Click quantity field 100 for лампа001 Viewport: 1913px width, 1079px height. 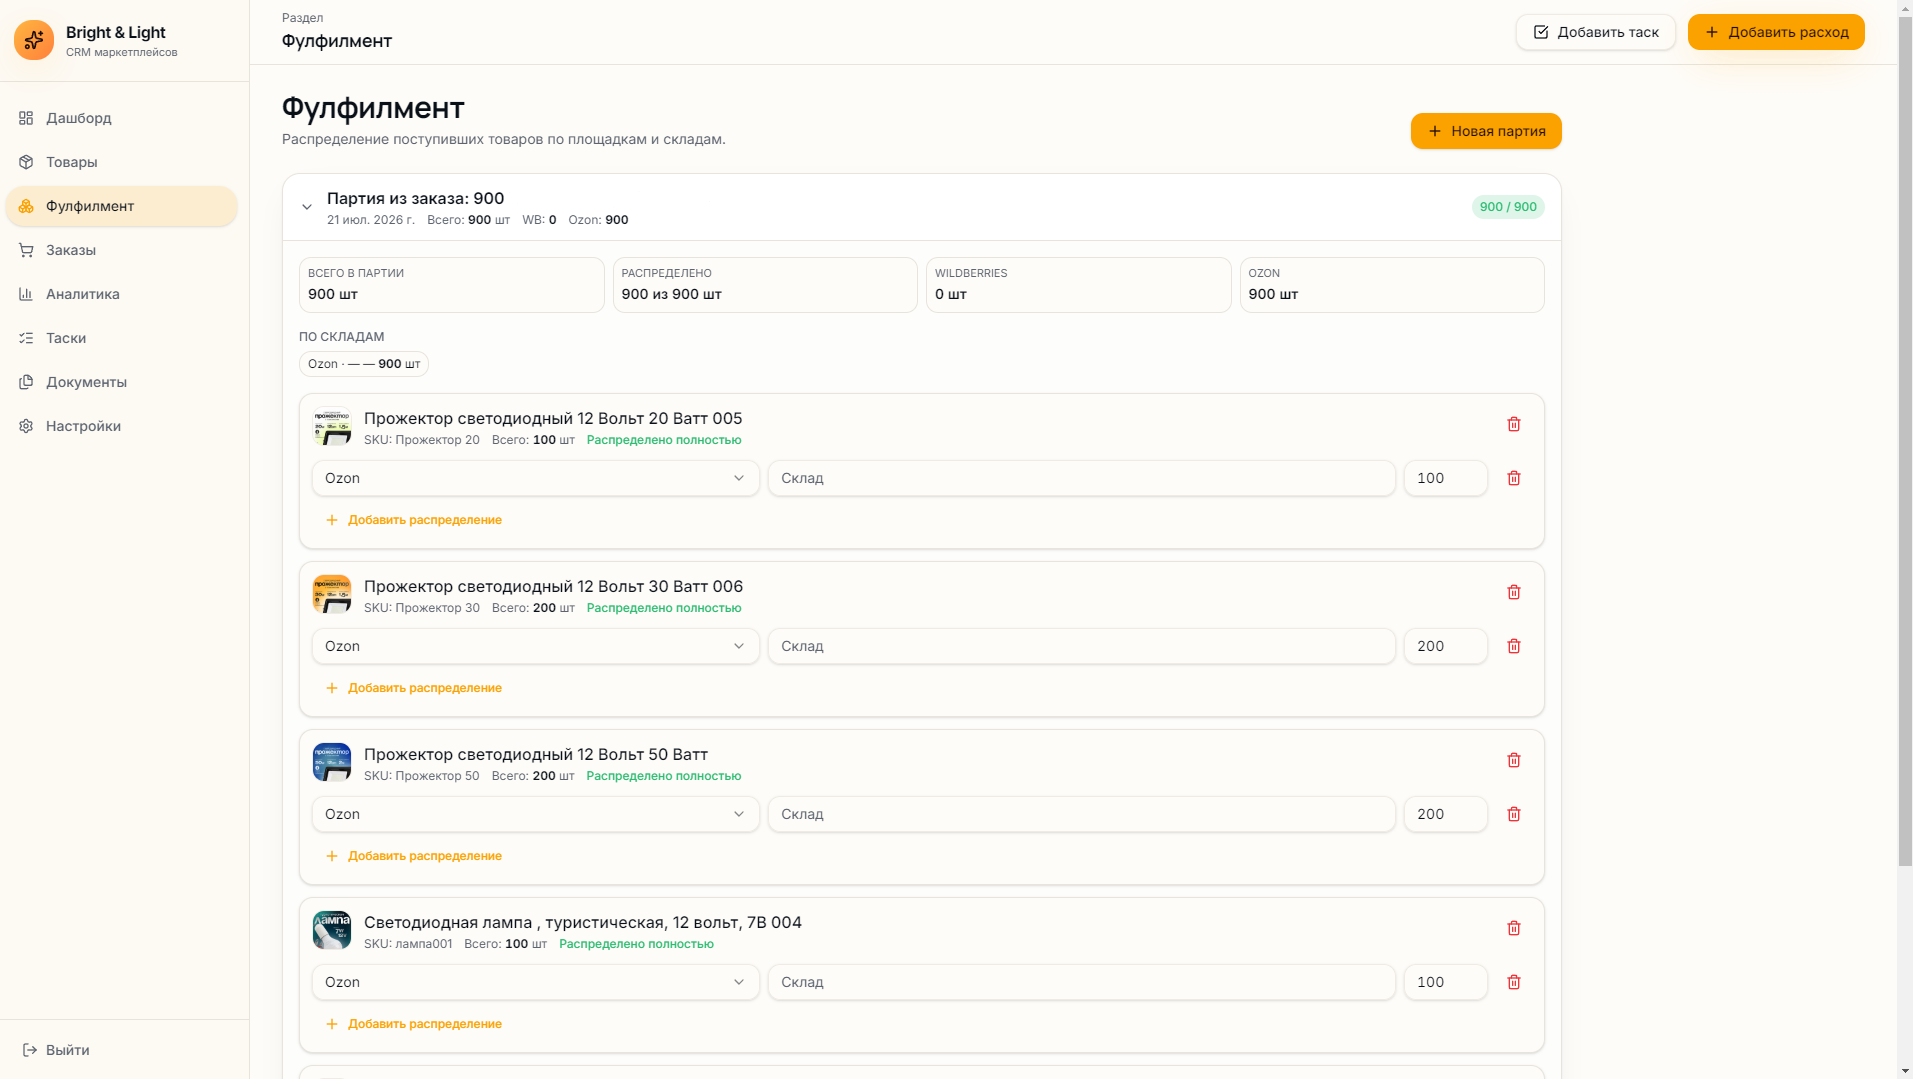tap(1446, 982)
